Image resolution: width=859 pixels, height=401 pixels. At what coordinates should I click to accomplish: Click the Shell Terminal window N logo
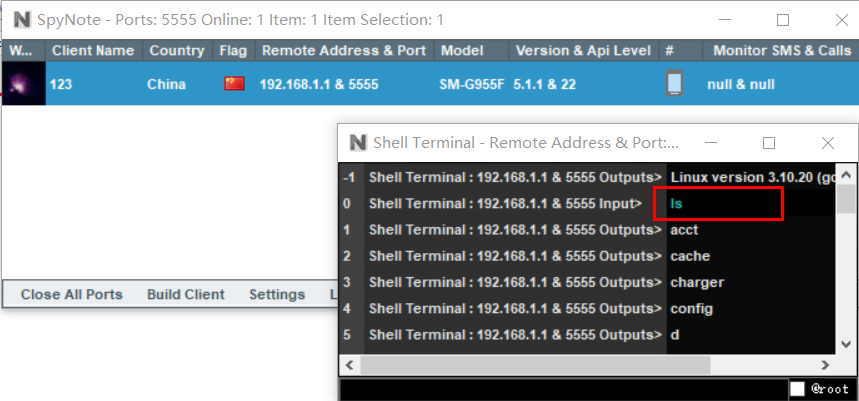(357, 143)
